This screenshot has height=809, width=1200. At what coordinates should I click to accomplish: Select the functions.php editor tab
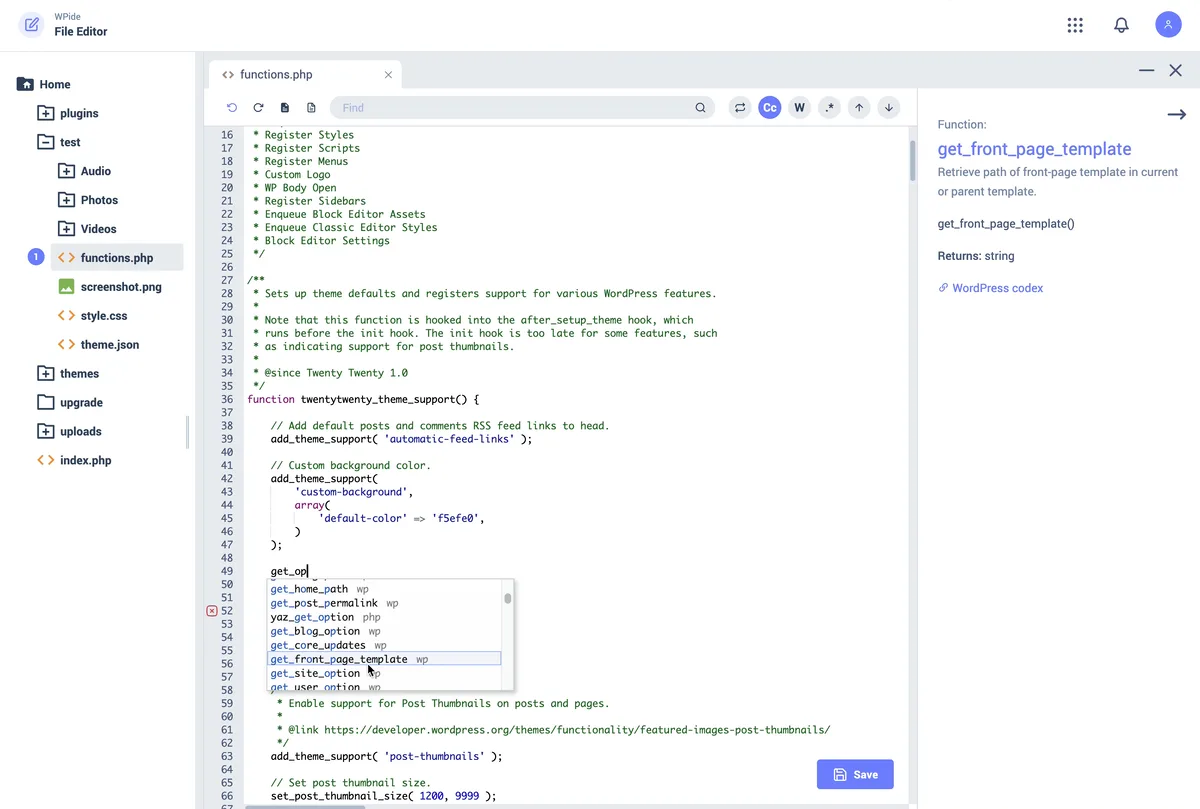tap(306, 75)
